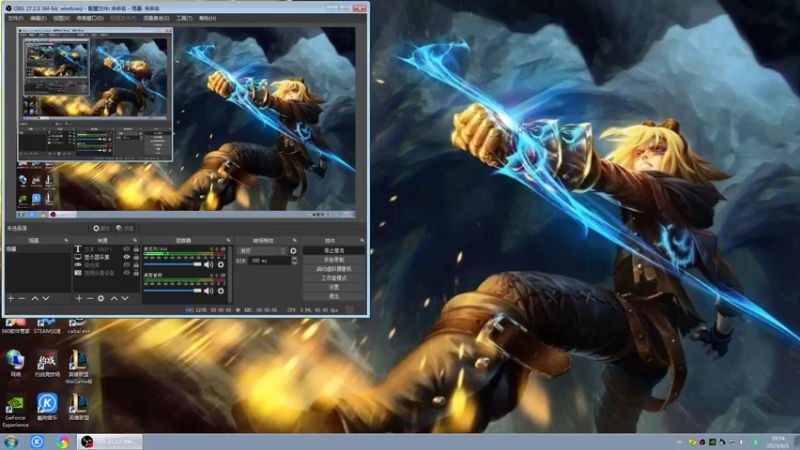Screen dimensions: 800x450
Task: Open the GeForce Experience desktop shortcut
Action: pyautogui.click(x=15, y=411)
